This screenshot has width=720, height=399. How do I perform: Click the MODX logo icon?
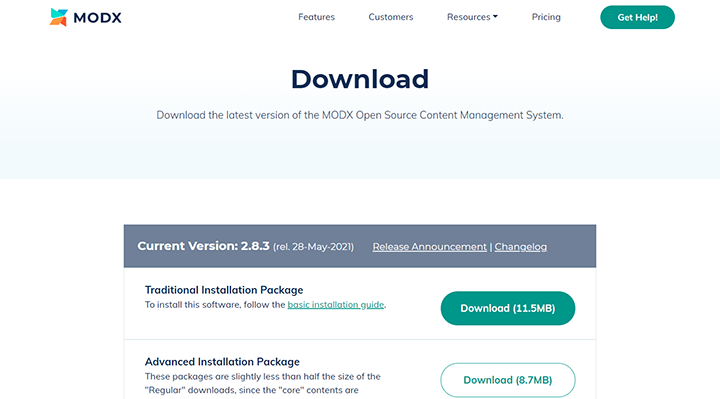pyautogui.click(x=59, y=17)
